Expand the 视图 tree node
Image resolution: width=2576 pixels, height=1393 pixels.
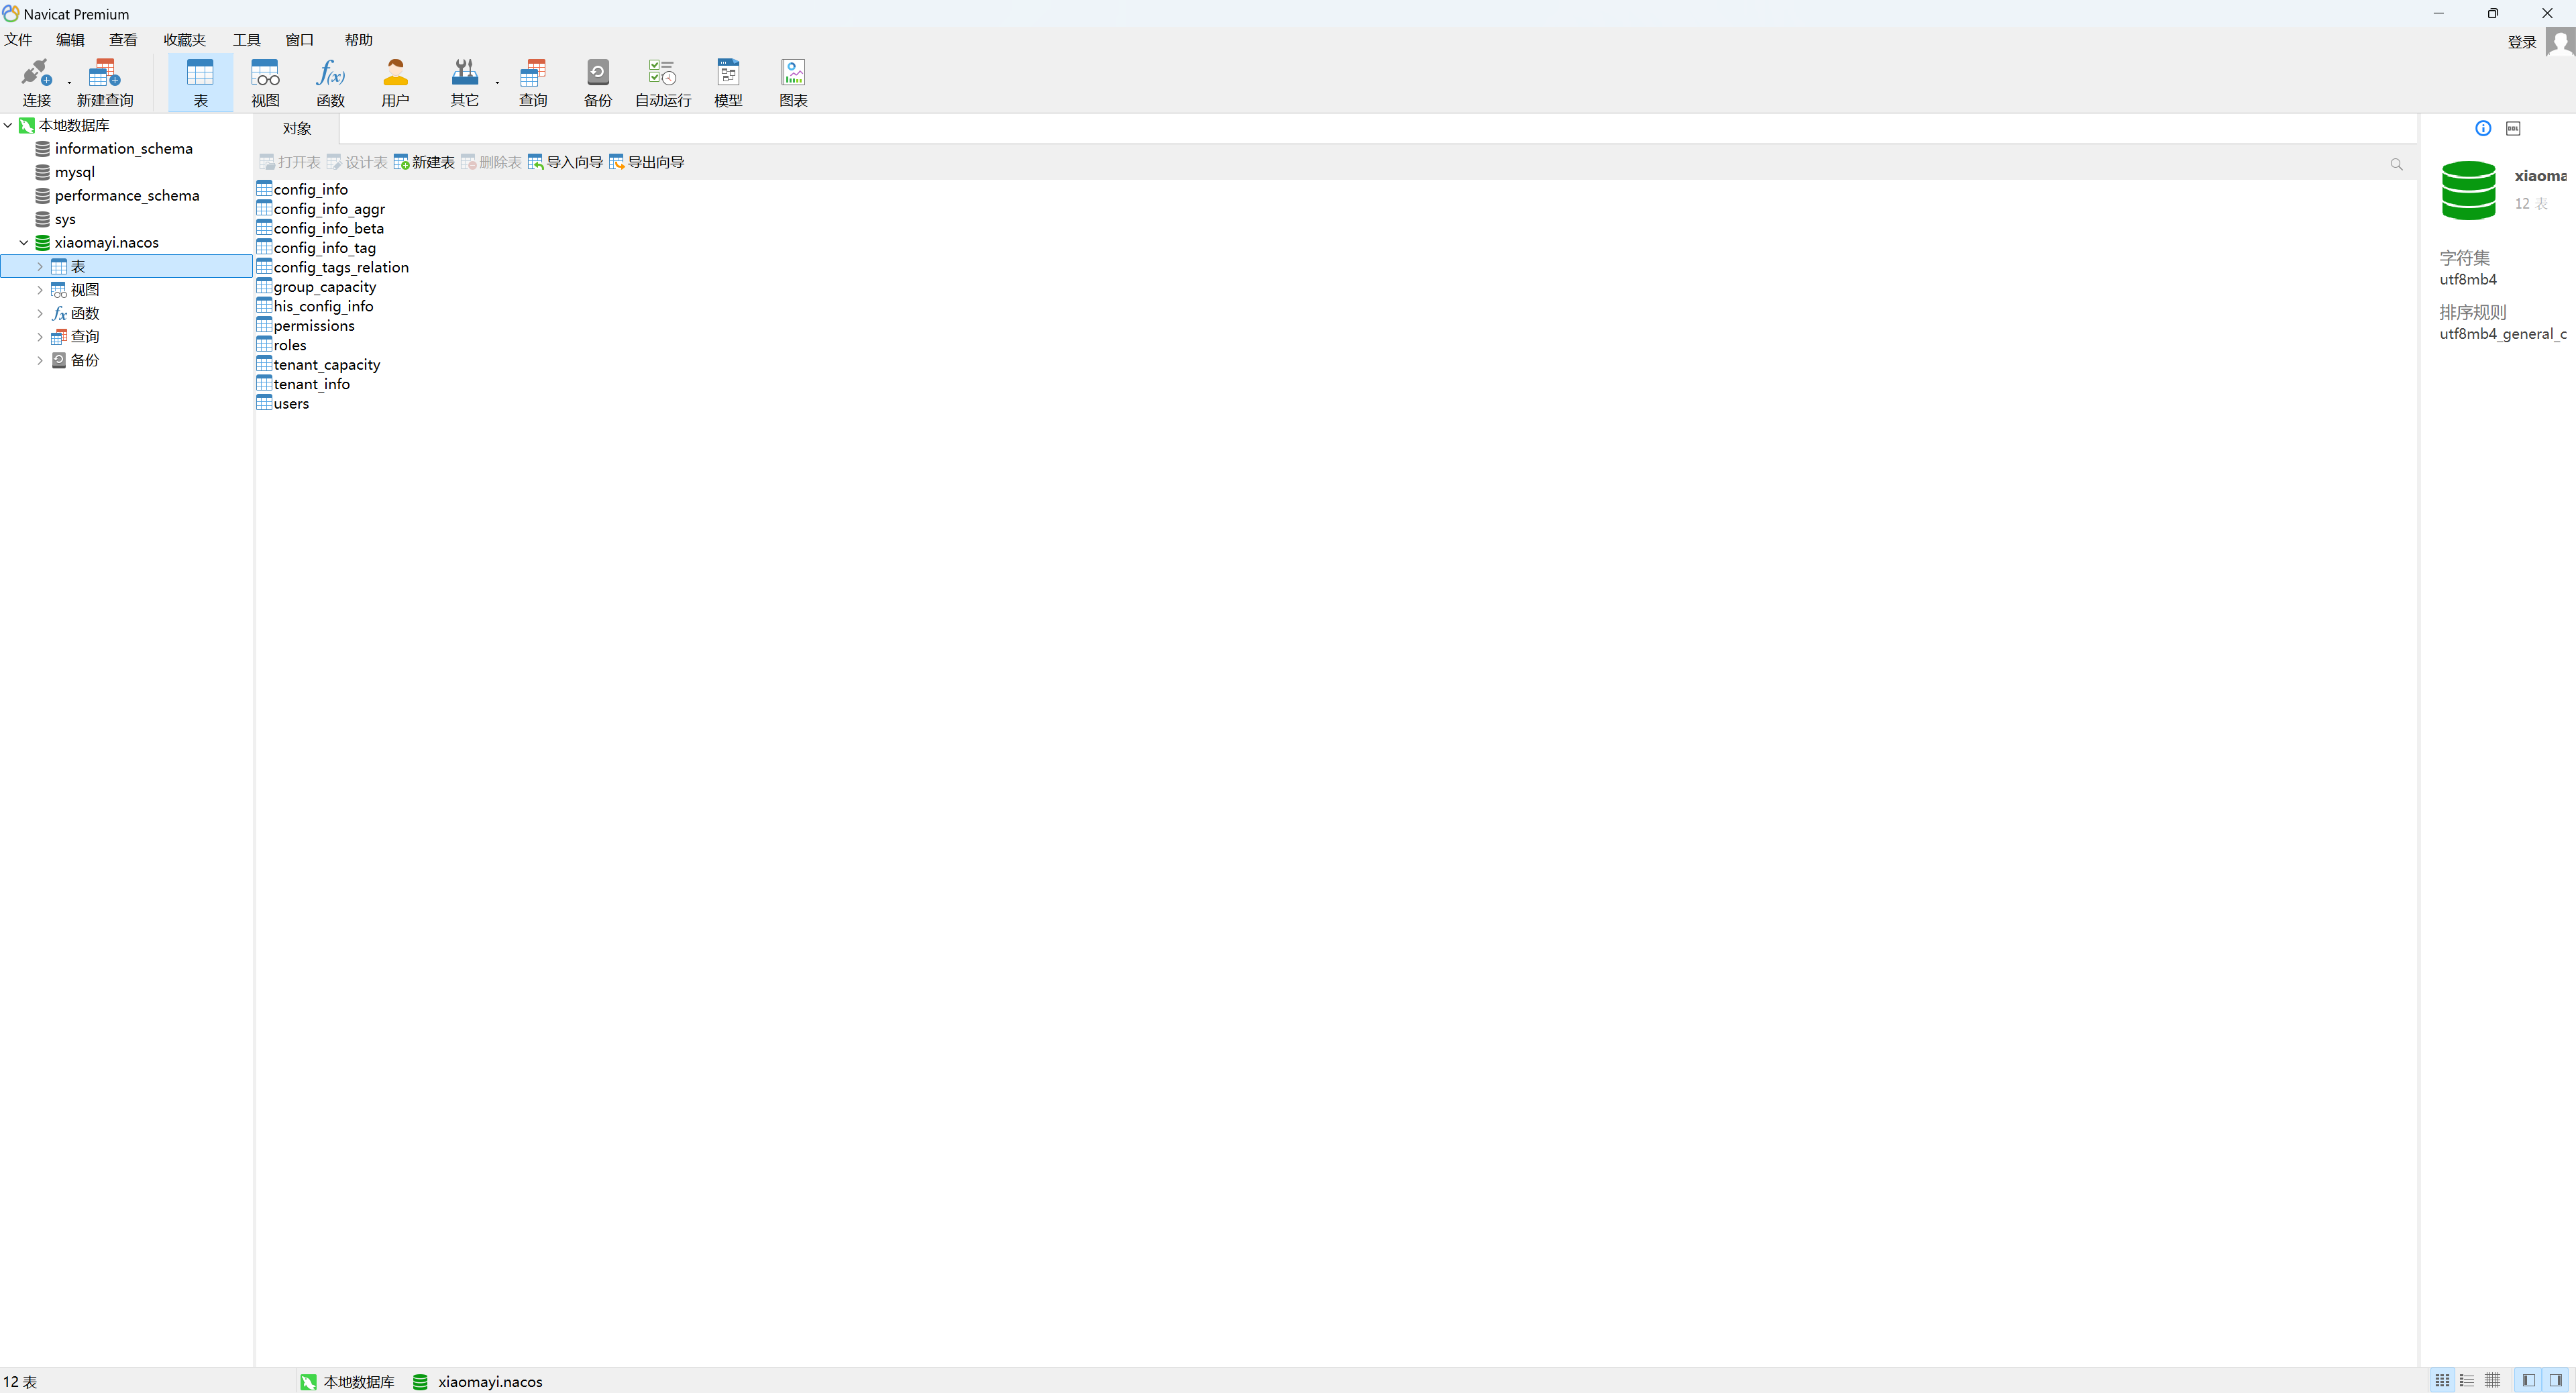click(x=40, y=290)
